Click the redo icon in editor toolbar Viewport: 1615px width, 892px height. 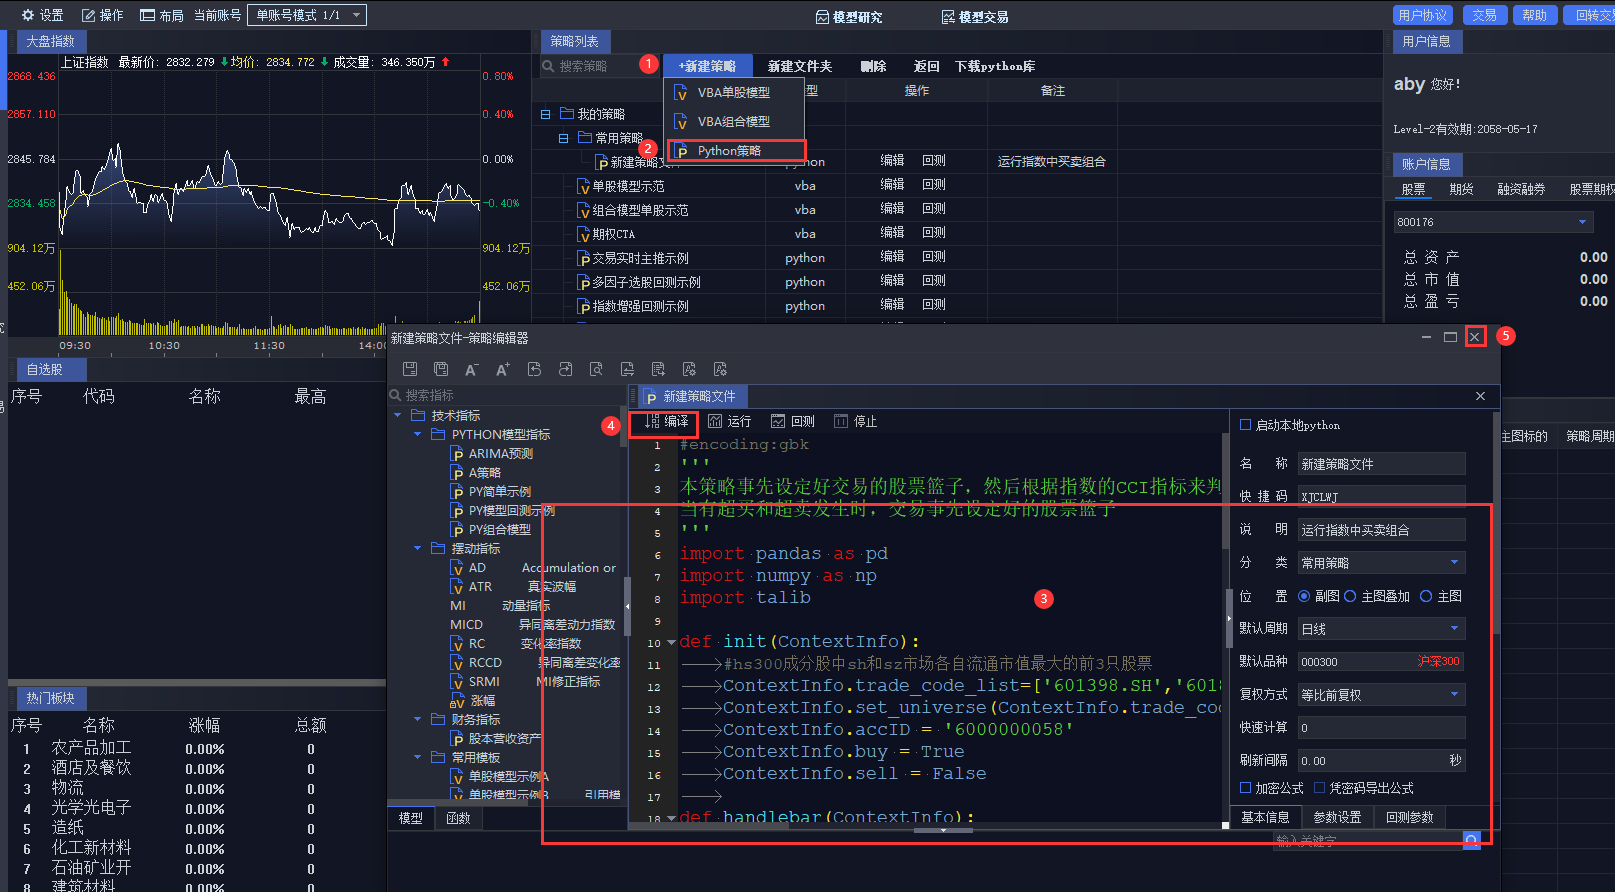565,369
